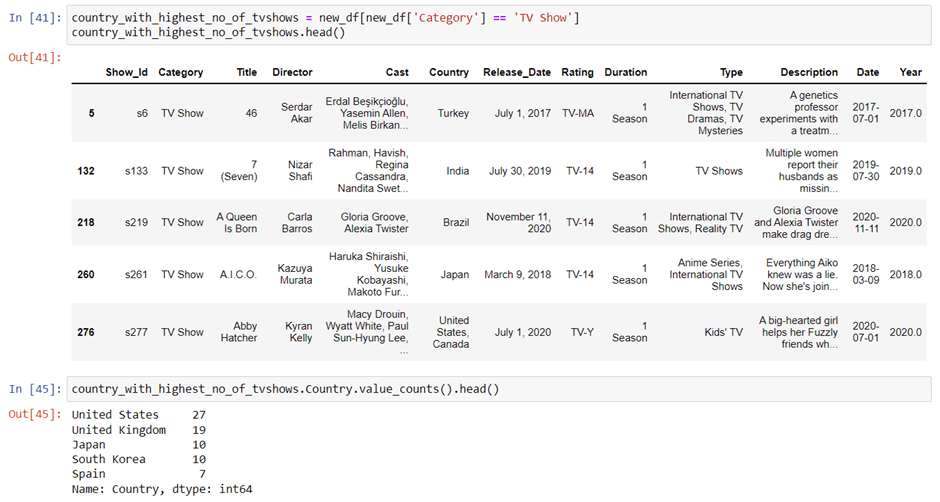The width and height of the screenshot is (940, 502).
Task: Select the In [41] prompt label
Action: tap(35, 18)
